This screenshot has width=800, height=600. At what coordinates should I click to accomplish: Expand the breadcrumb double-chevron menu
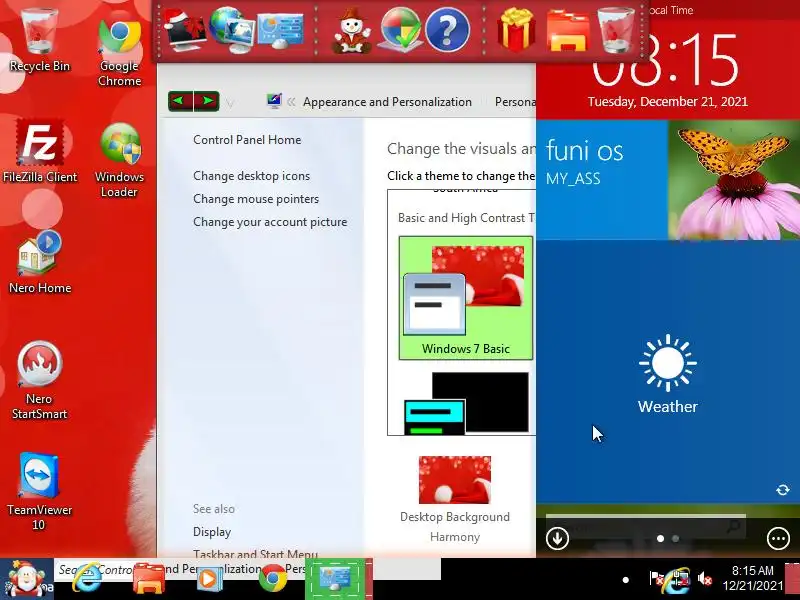(291, 102)
